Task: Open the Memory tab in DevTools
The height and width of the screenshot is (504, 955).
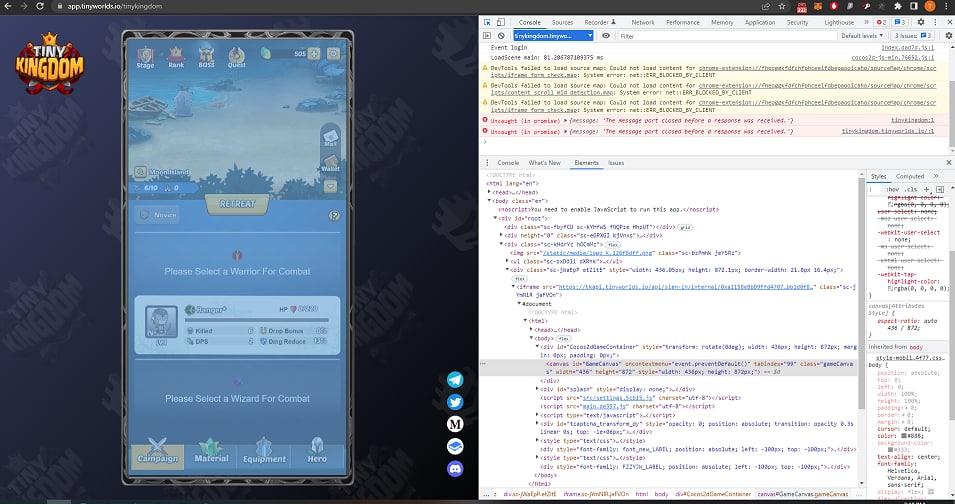Action: coord(722,23)
